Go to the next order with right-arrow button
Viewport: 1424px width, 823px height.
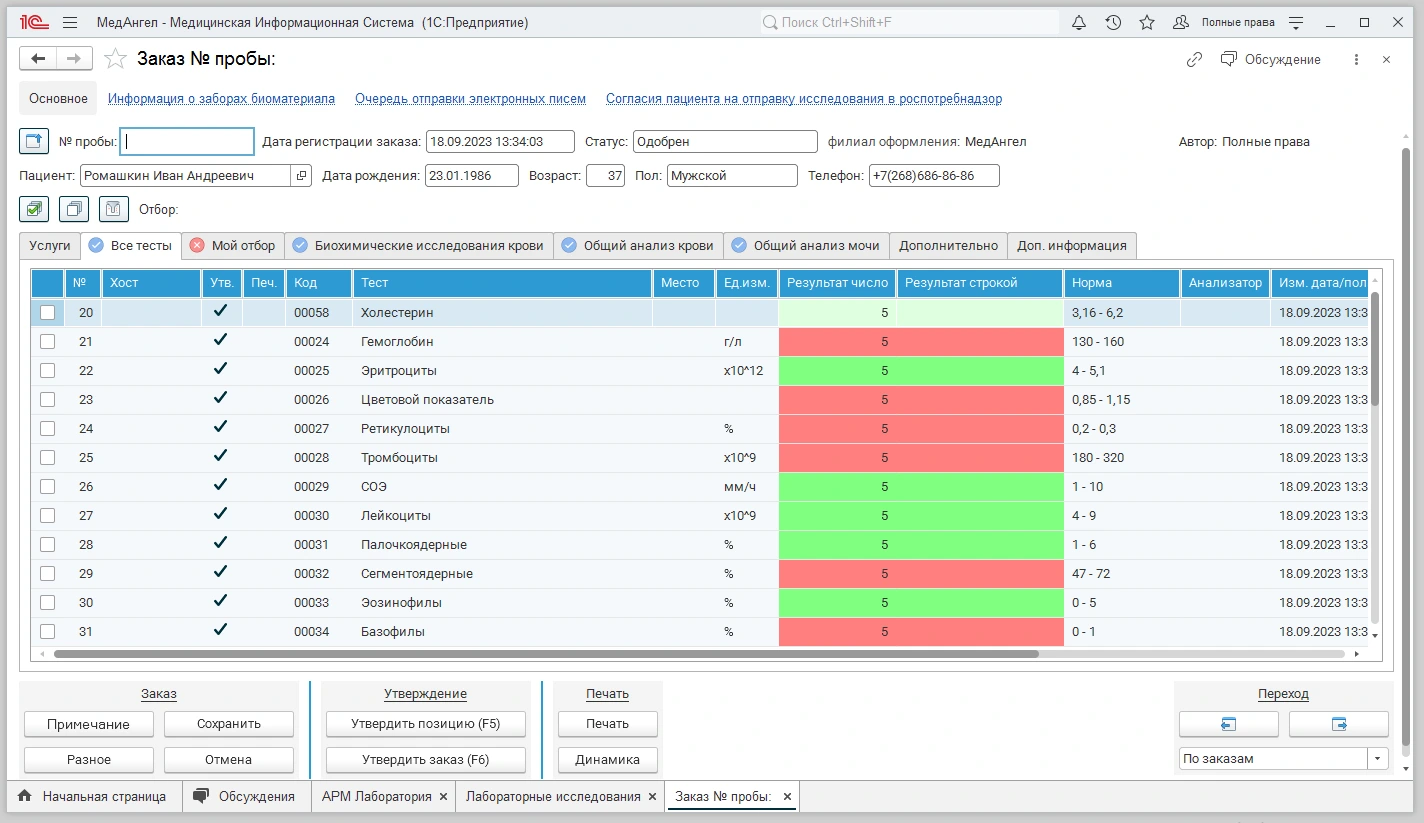tap(1338, 724)
